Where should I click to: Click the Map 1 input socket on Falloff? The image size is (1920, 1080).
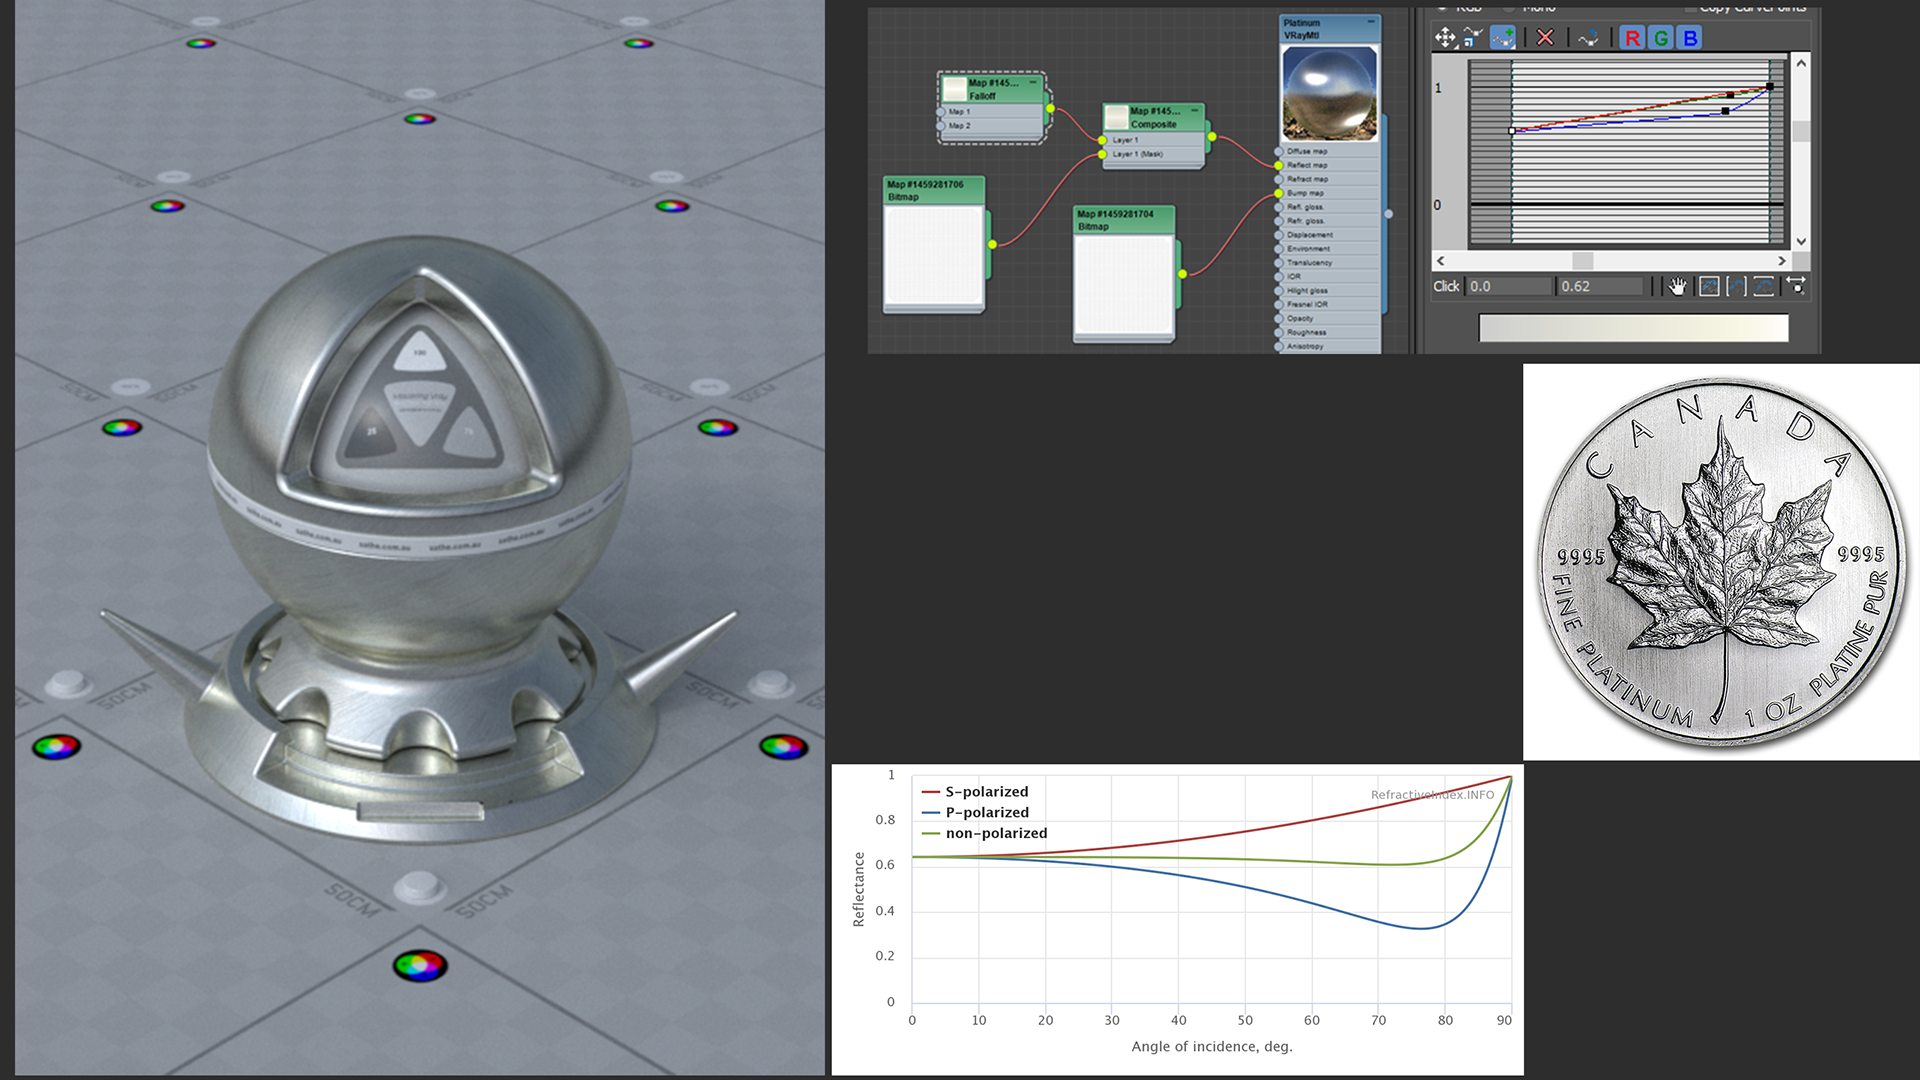(942, 112)
